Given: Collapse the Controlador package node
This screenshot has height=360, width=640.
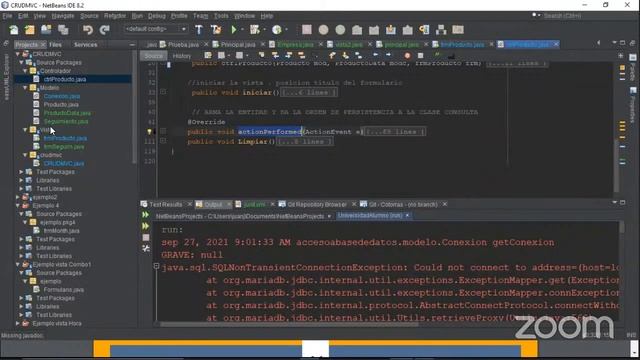Looking at the screenshot, I should click(x=25, y=71).
